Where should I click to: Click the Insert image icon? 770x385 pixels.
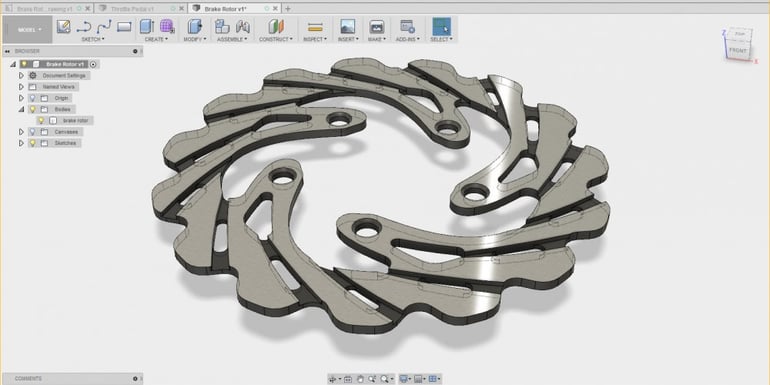(348, 27)
